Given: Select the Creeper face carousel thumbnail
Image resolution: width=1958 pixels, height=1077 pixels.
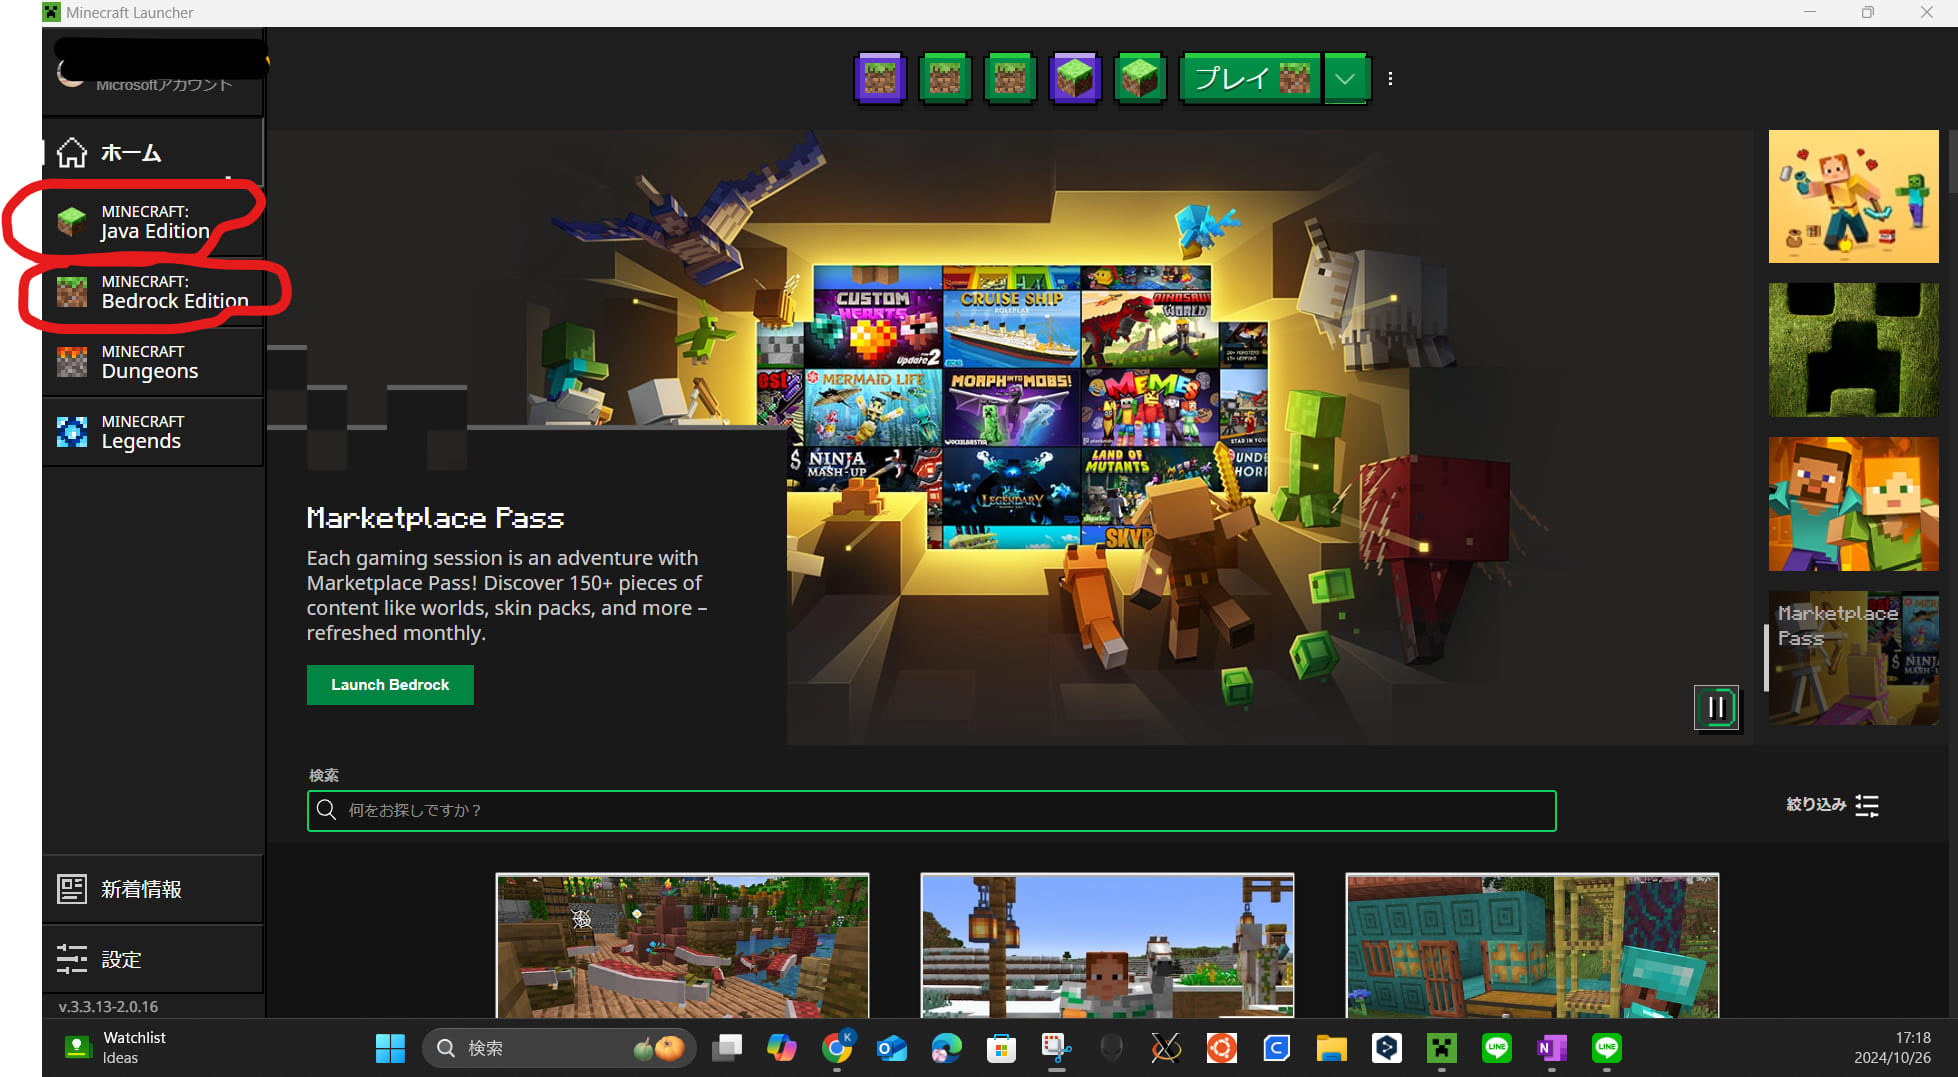Looking at the screenshot, I should click(x=1853, y=350).
